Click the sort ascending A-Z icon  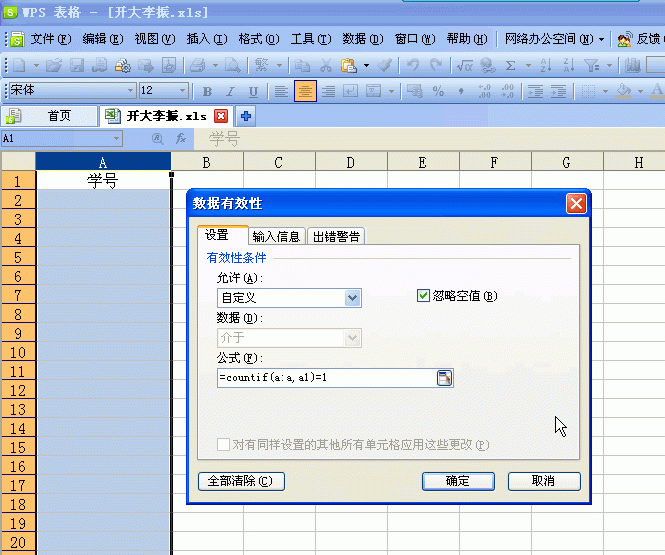(x=546, y=65)
